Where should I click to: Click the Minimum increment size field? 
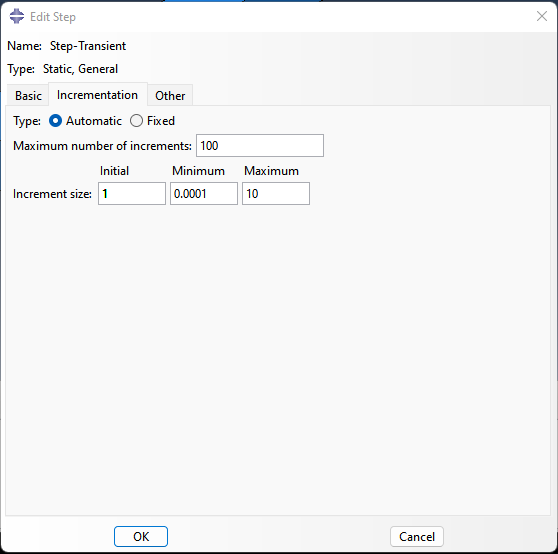[x=204, y=194]
